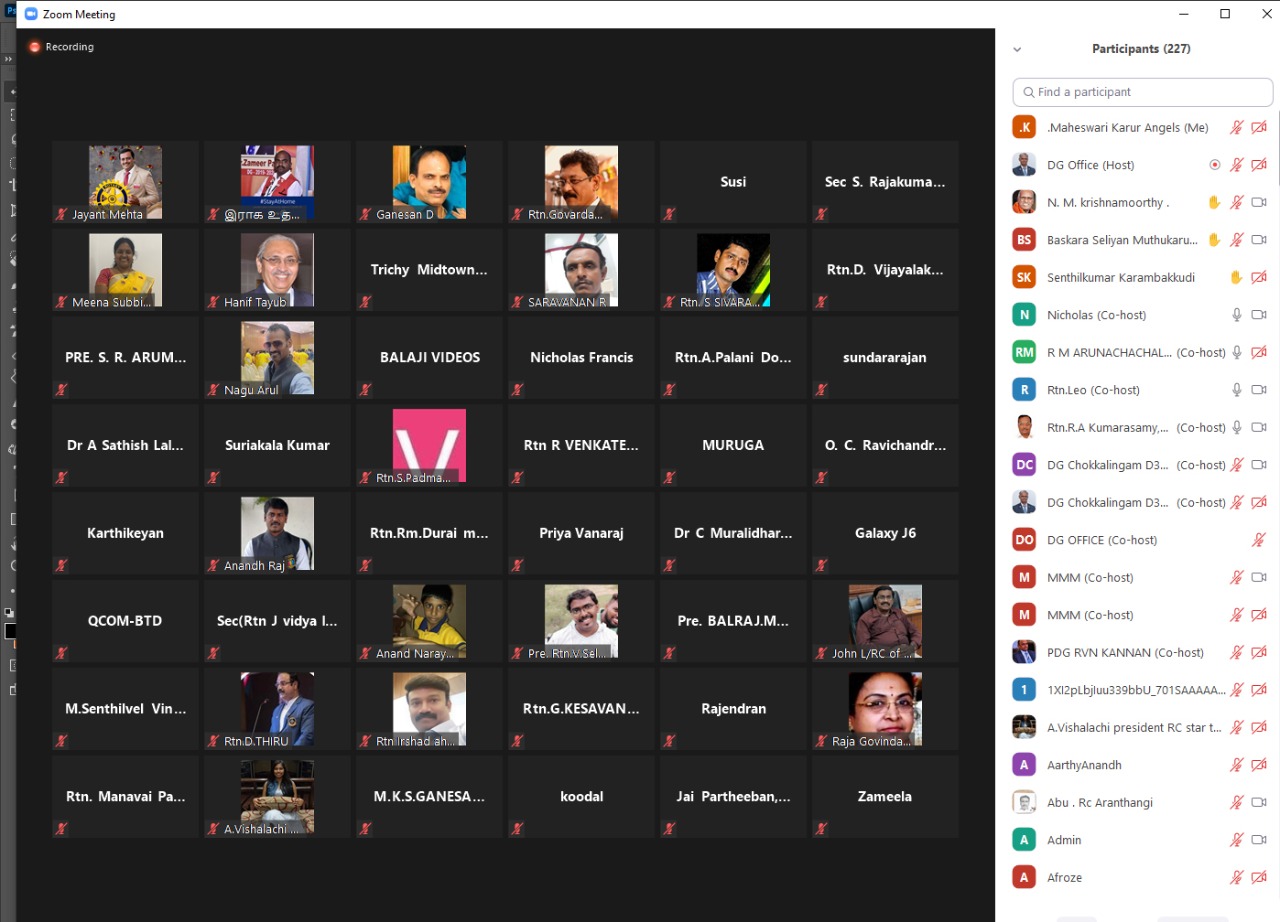Viewport: 1280px width, 922px height.
Task: Collapse the Participants panel using the chevron
Action: coord(1017,49)
